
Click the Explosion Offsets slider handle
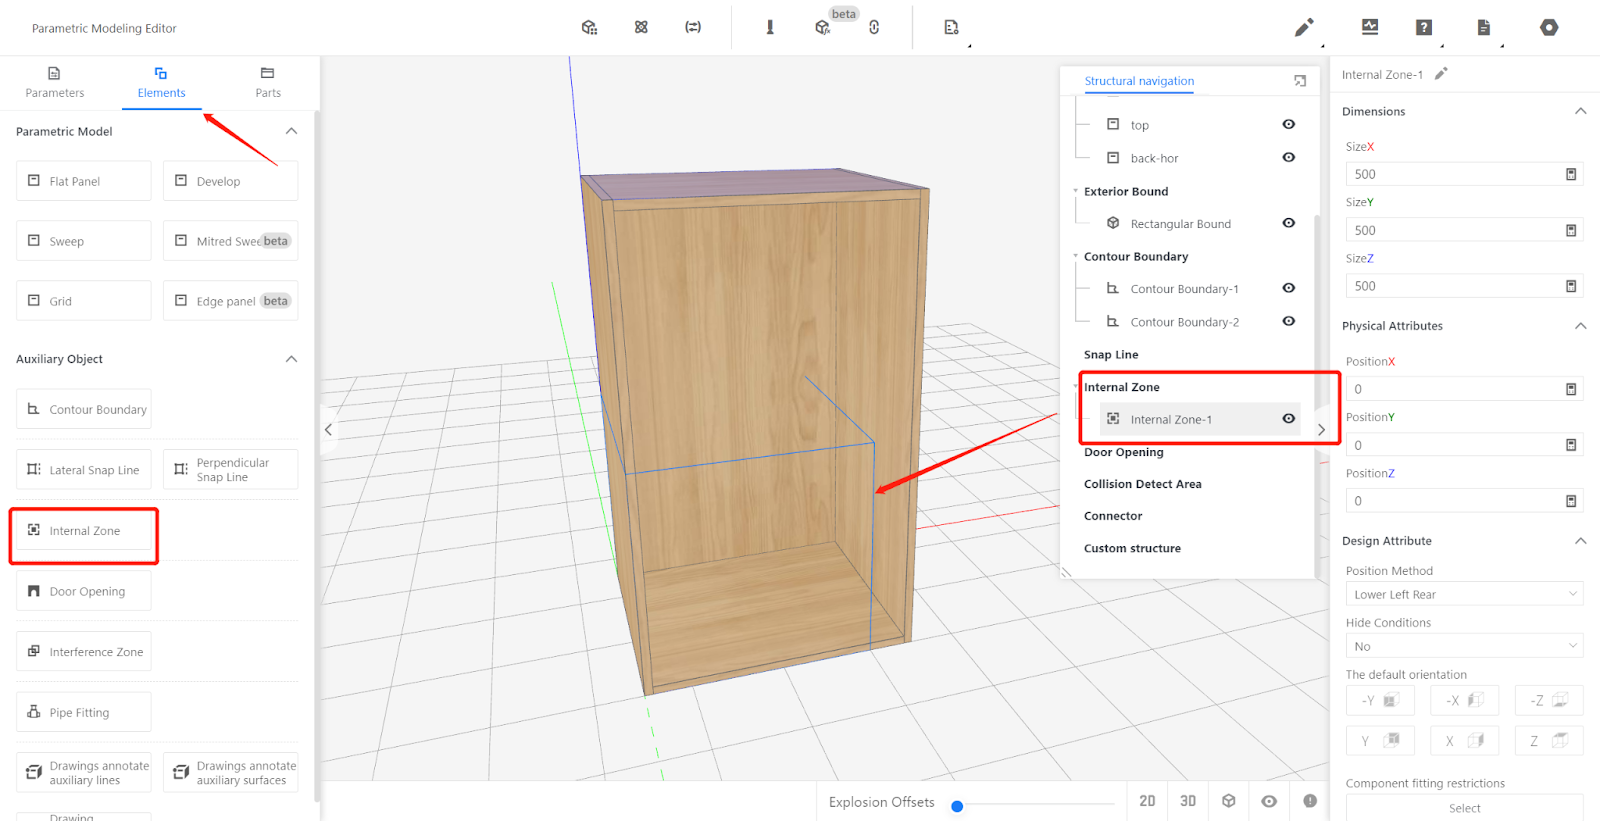tap(957, 806)
